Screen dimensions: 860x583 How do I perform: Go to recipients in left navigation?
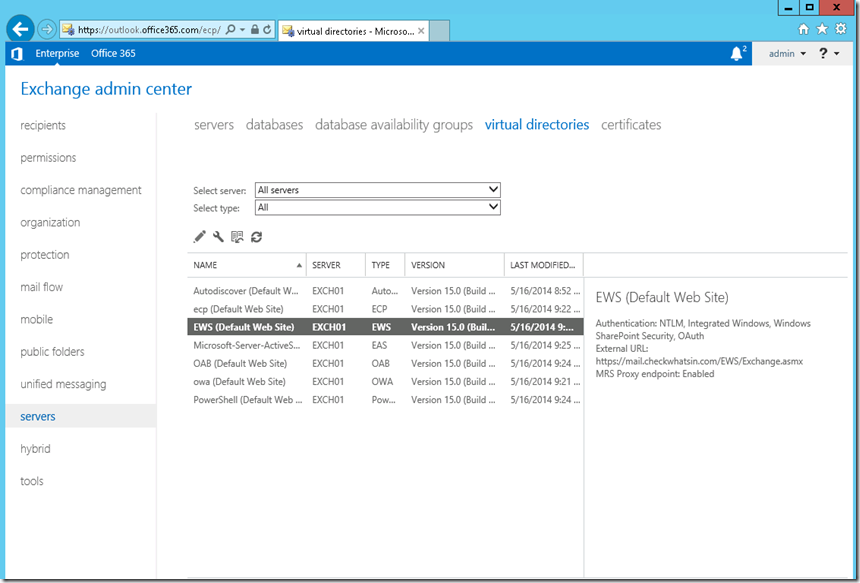[43, 126]
